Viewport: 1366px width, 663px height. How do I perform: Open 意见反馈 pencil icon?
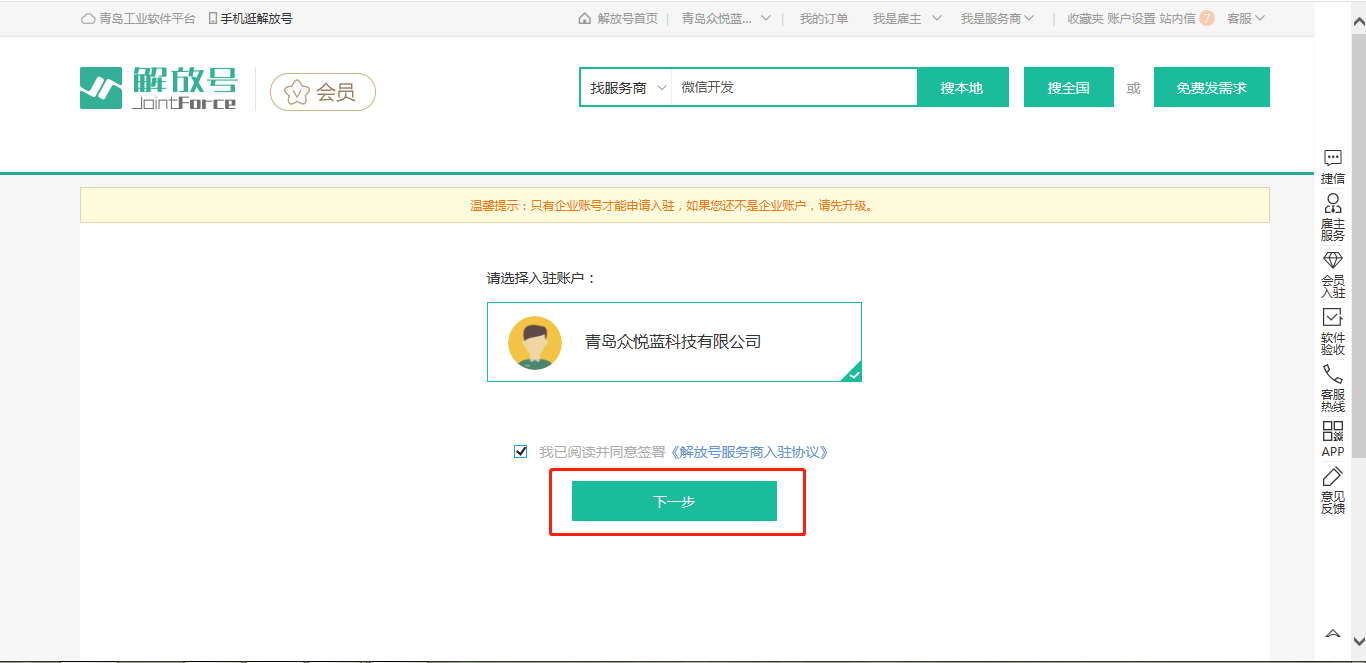[x=1332, y=477]
